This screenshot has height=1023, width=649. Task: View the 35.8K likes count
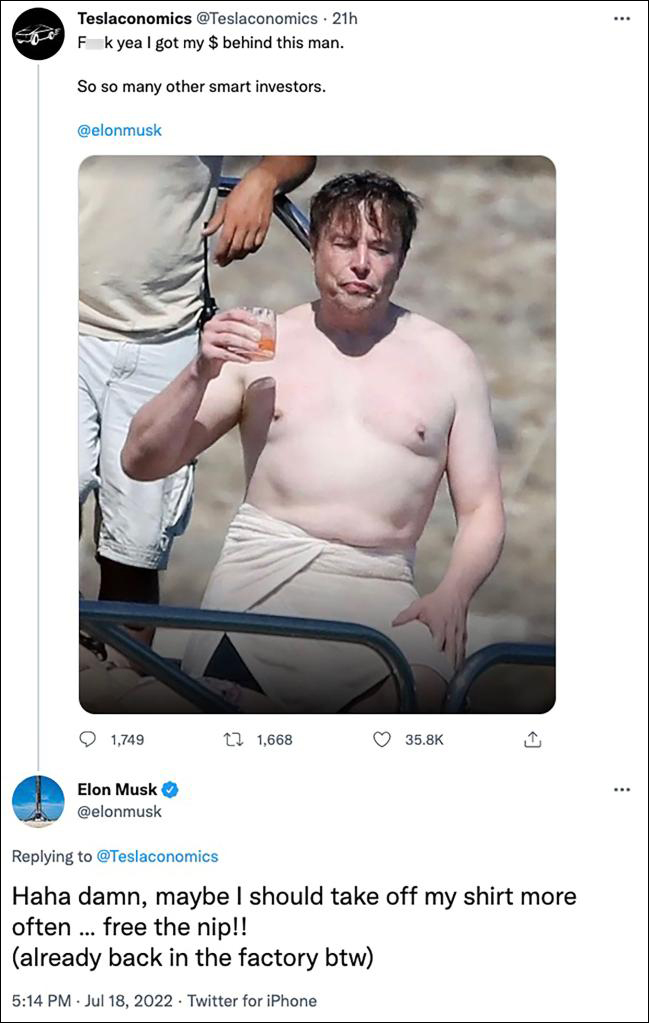(x=424, y=740)
